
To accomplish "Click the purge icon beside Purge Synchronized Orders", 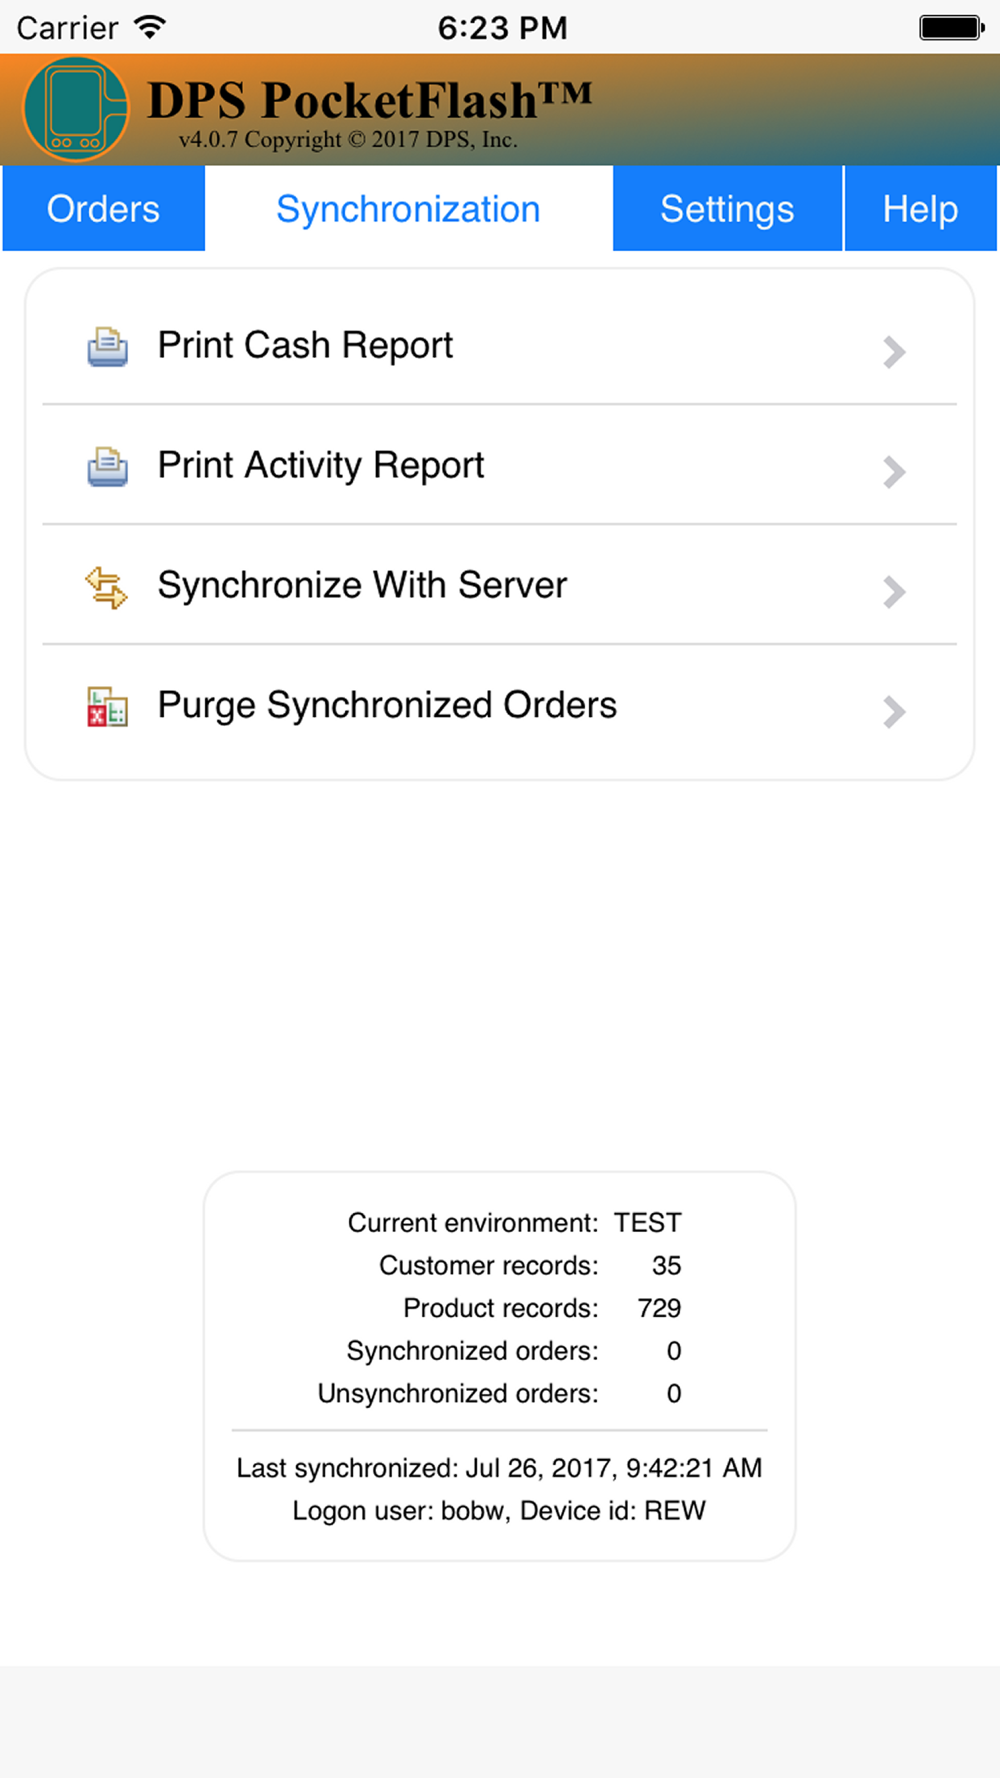I will [x=107, y=707].
